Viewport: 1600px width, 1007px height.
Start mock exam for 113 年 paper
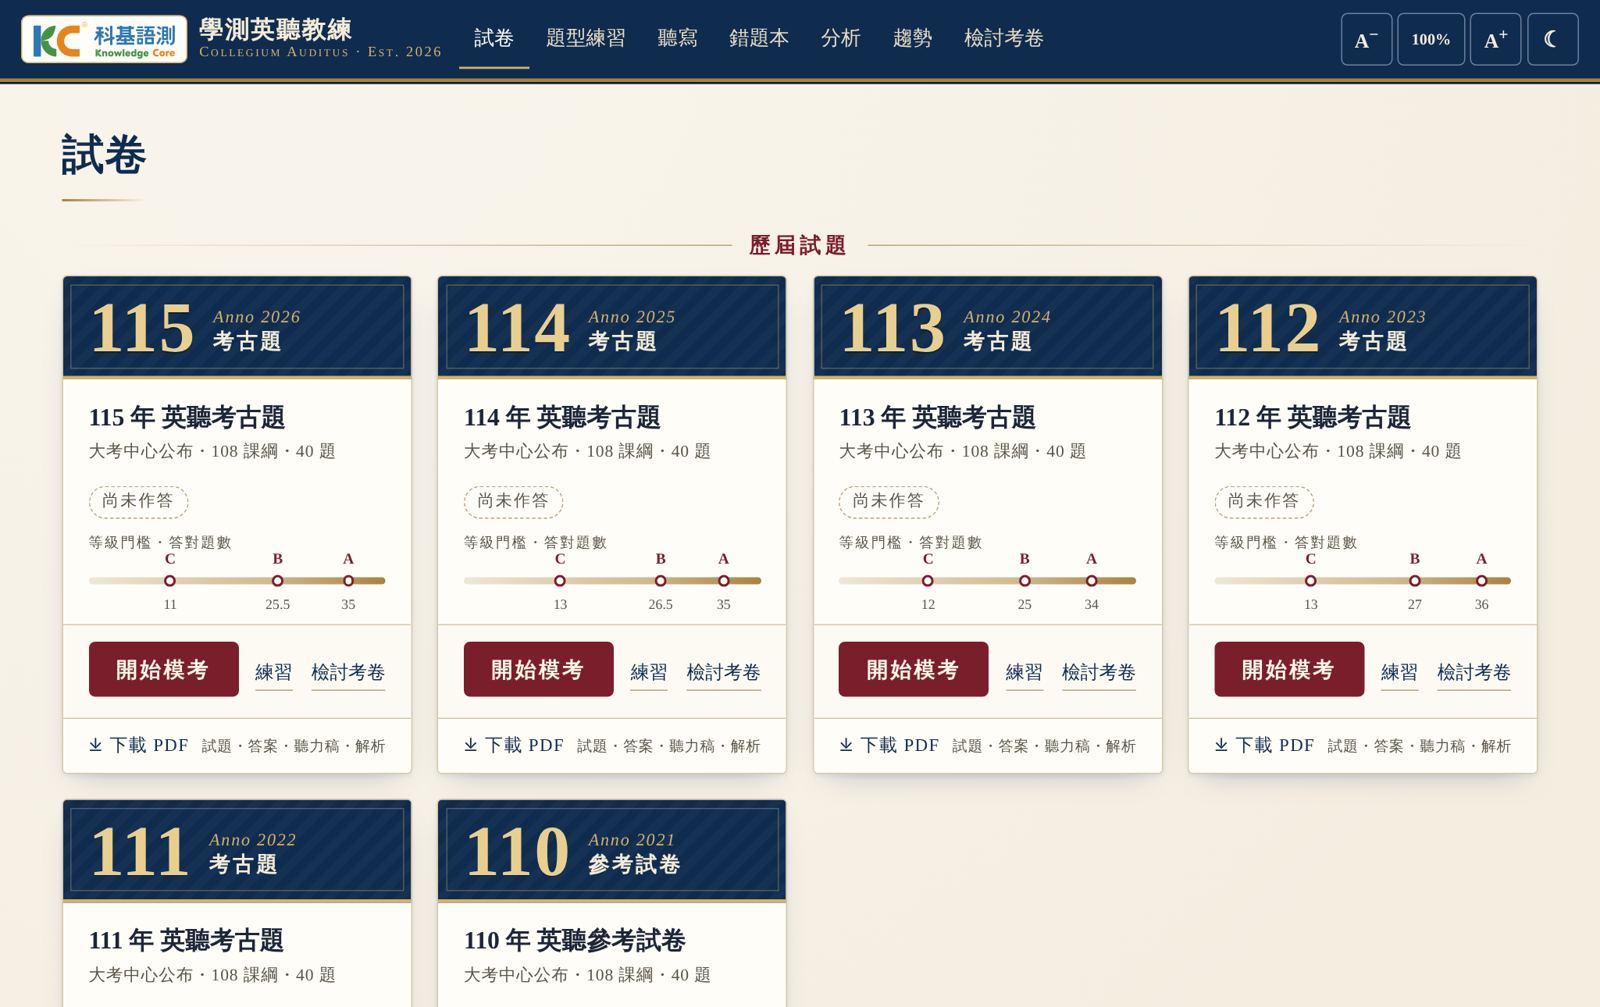click(x=914, y=669)
